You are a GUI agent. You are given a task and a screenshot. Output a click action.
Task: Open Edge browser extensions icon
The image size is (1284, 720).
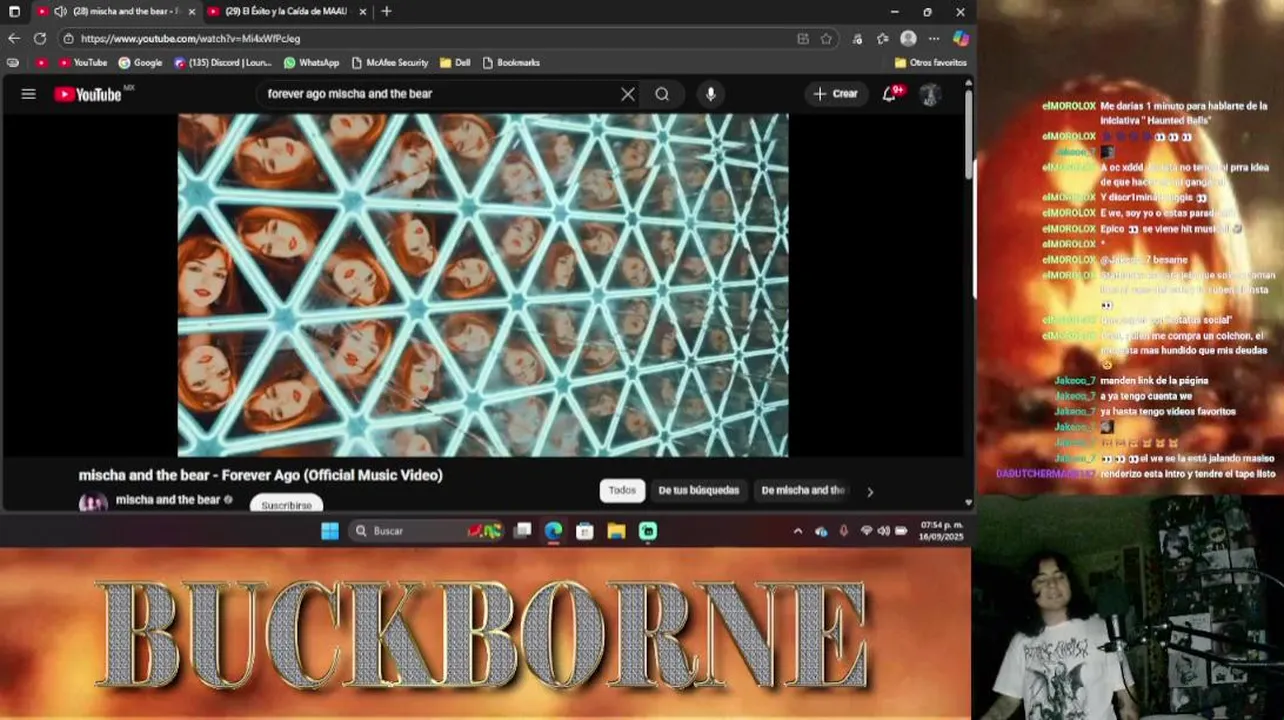point(858,38)
